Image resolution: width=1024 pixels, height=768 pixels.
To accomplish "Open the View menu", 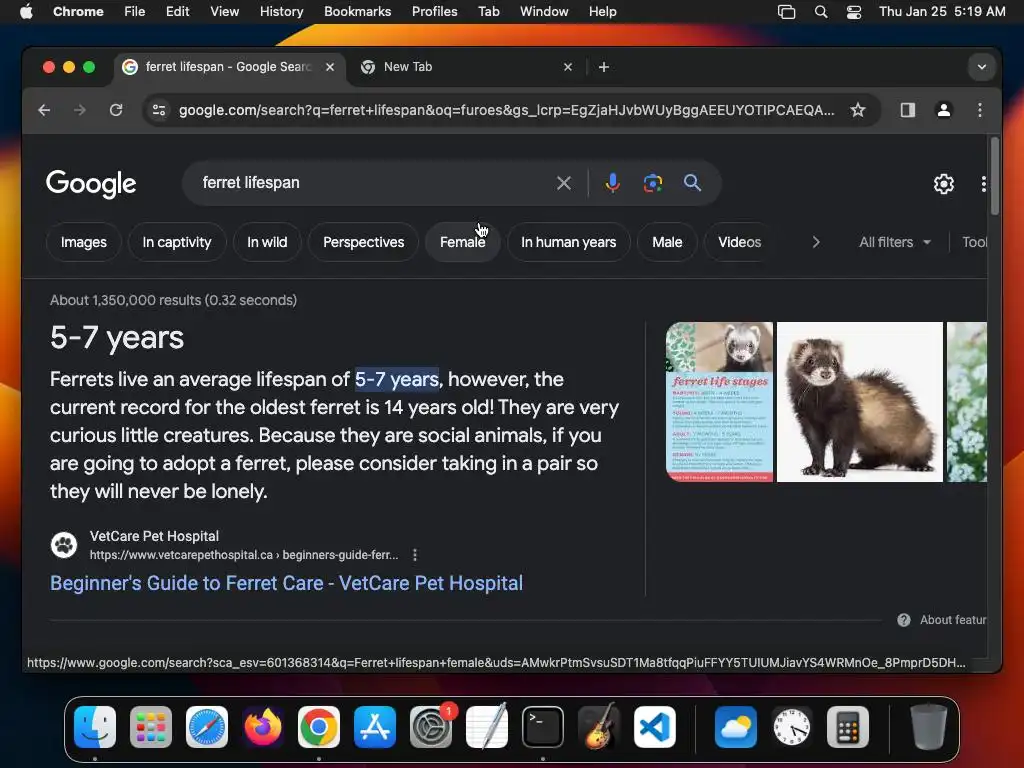I will click(x=224, y=12).
